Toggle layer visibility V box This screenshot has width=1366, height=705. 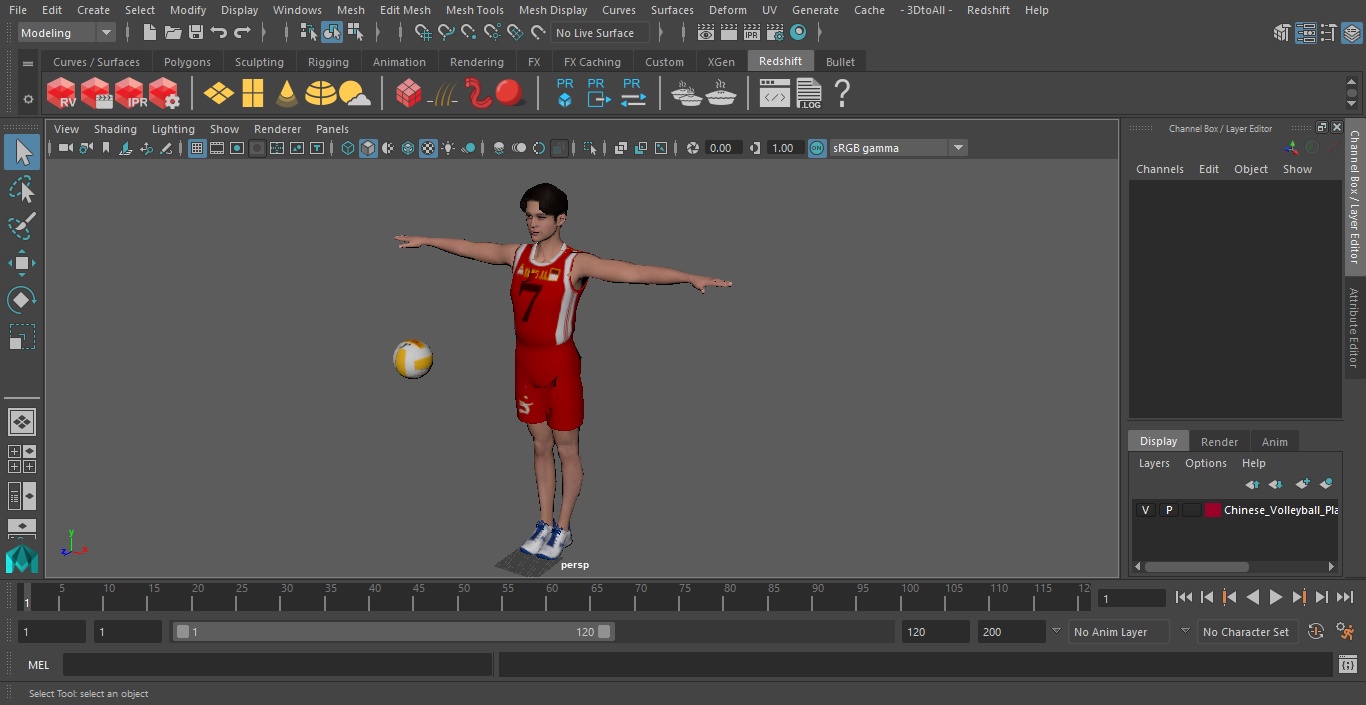[1145, 510]
